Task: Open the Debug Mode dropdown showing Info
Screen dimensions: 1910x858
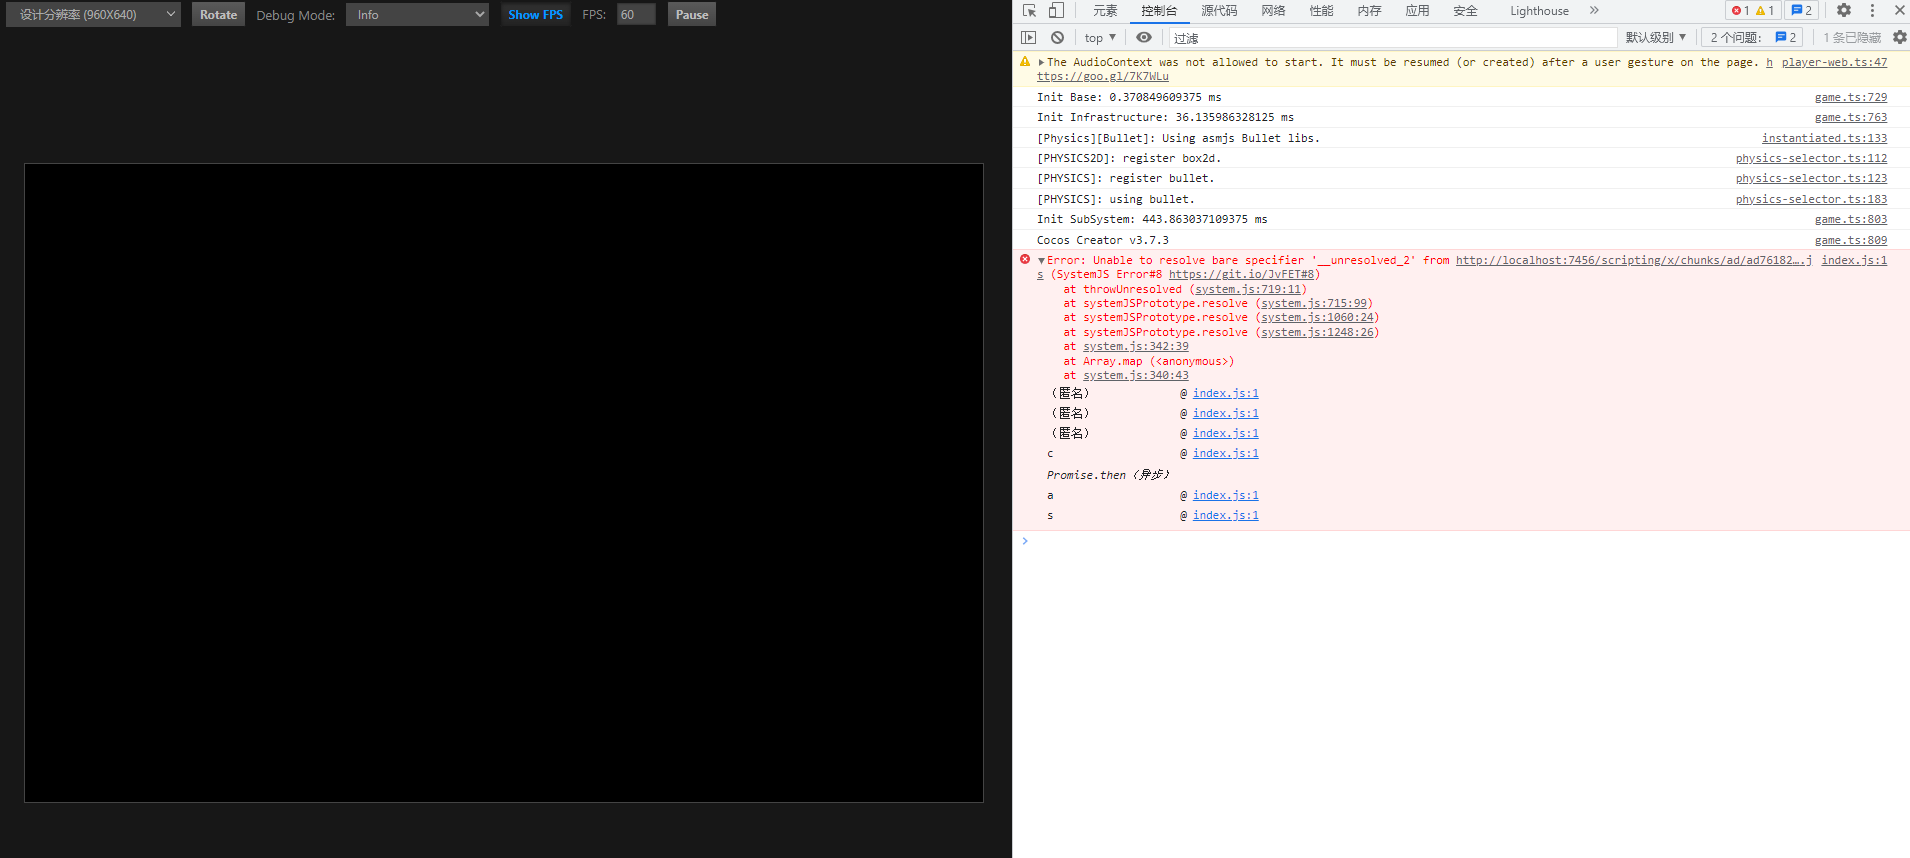Action: (x=417, y=15)
